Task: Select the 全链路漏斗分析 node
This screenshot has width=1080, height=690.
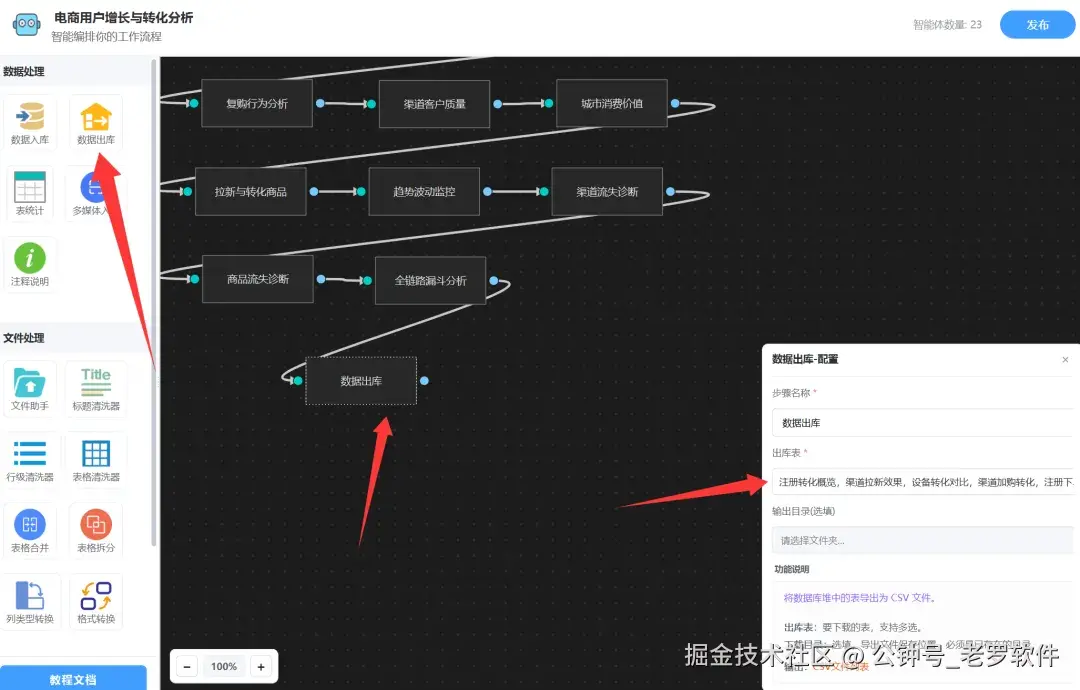Action: pos(430,280)
